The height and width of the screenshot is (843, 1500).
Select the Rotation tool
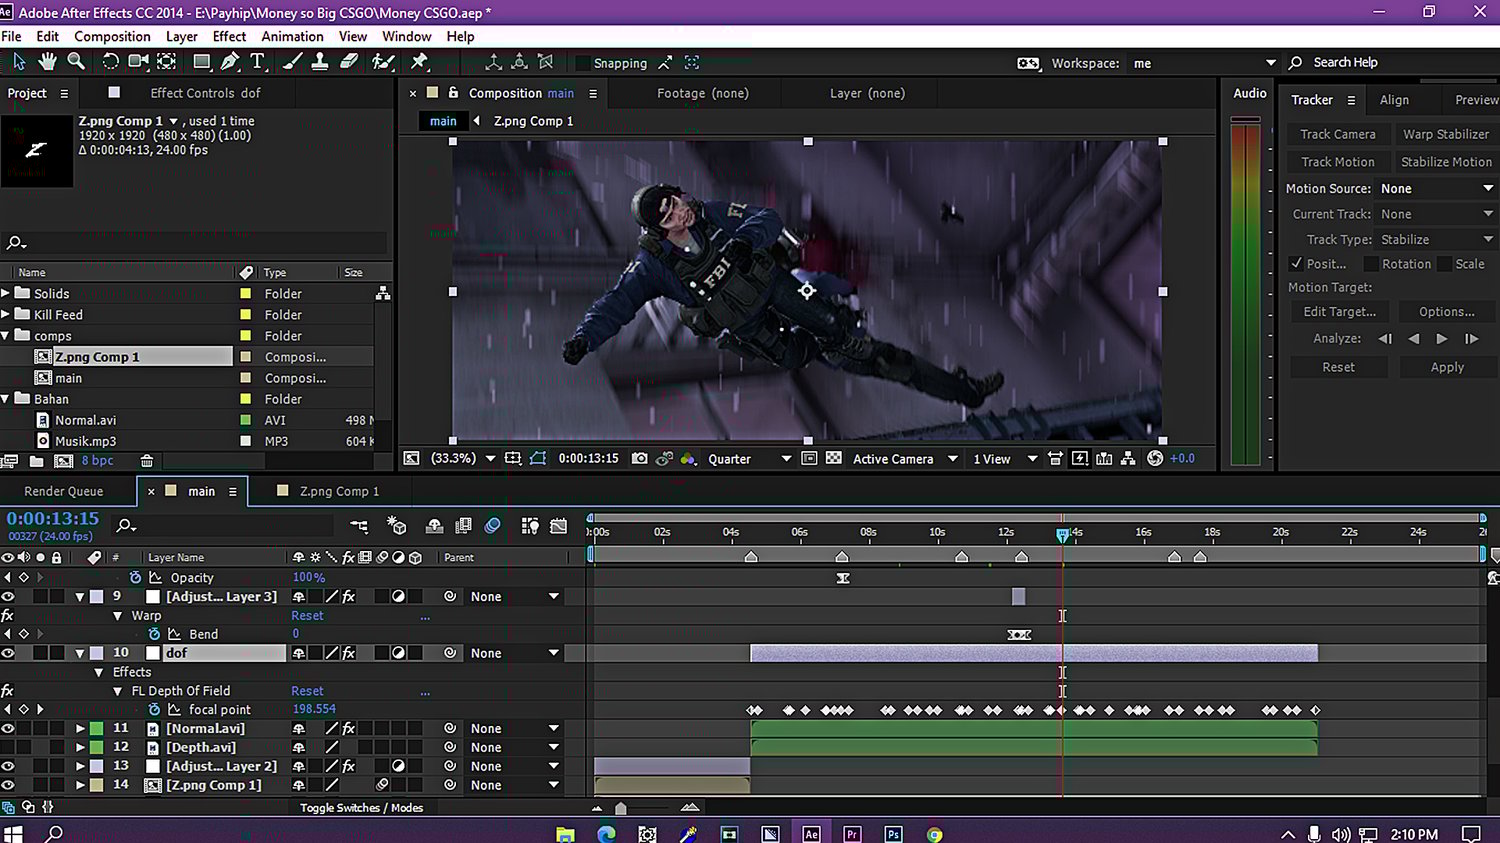tap(110, 62)
